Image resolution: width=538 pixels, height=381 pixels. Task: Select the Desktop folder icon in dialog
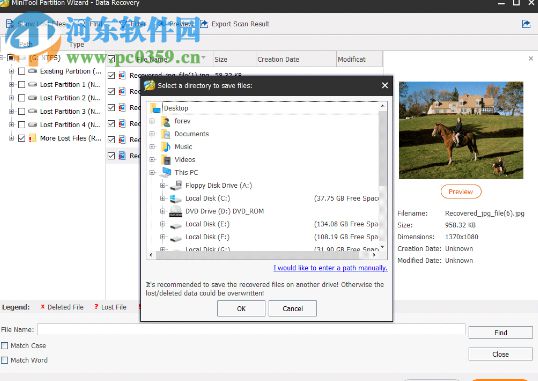click(x=155, y=108)
